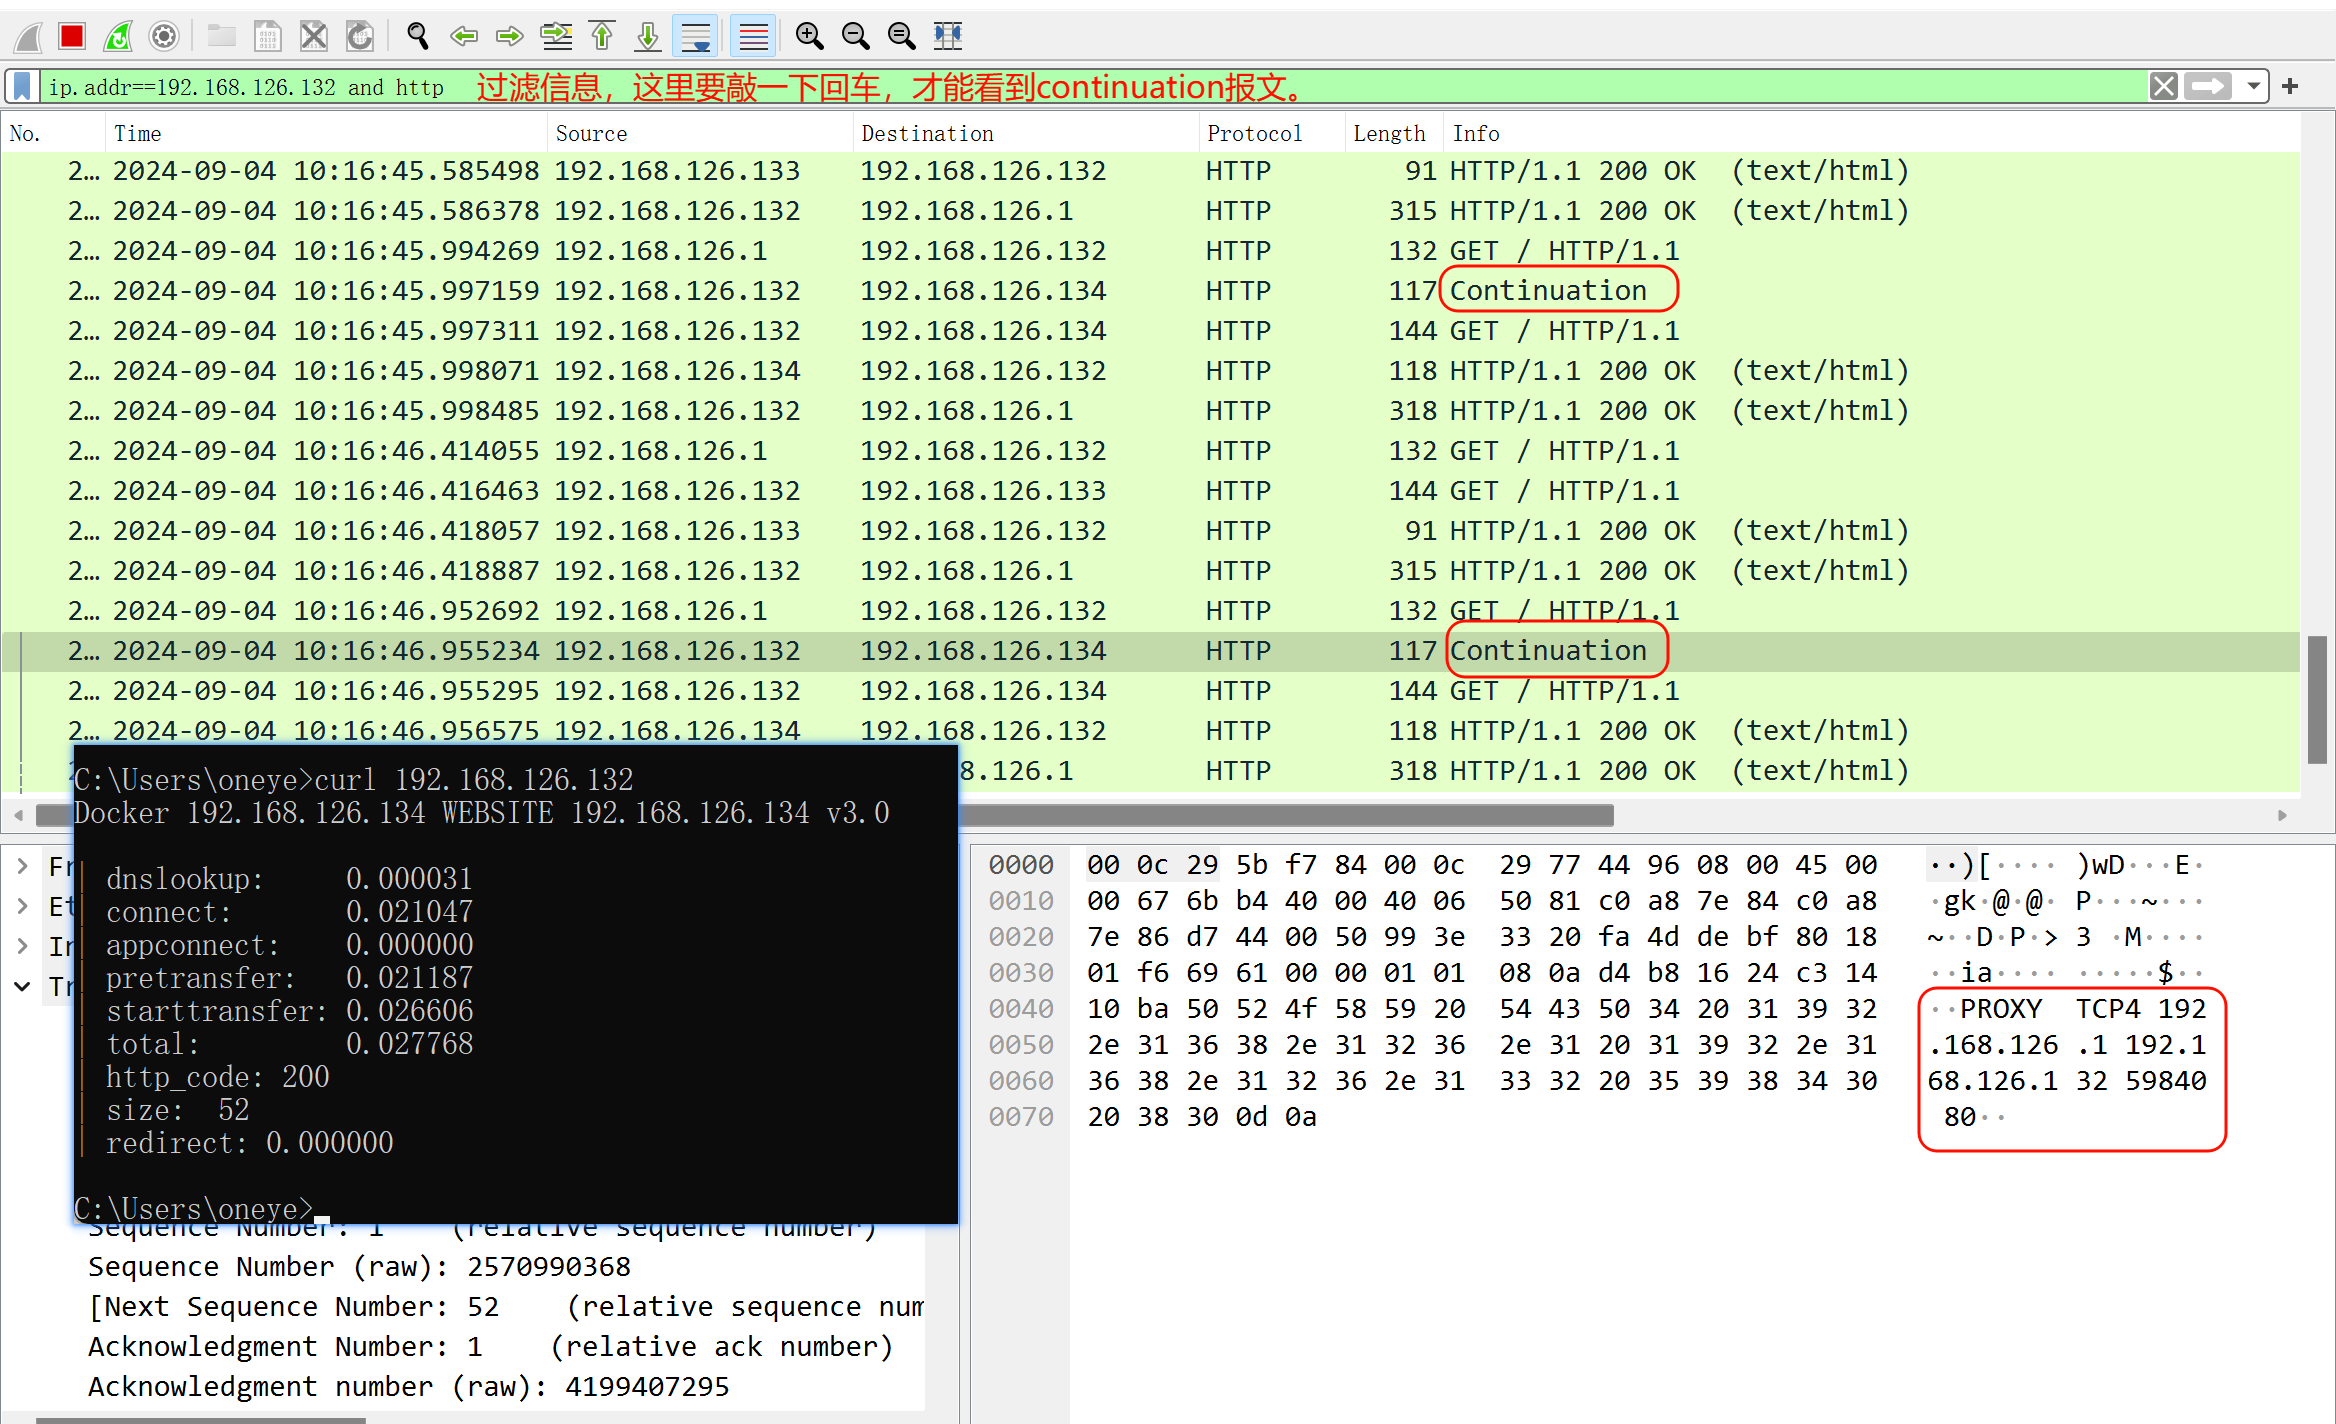Viewport: 2336px width, 1424px height.
Task: Click the zoom in icon in toolbar
Action: (806, 33)
